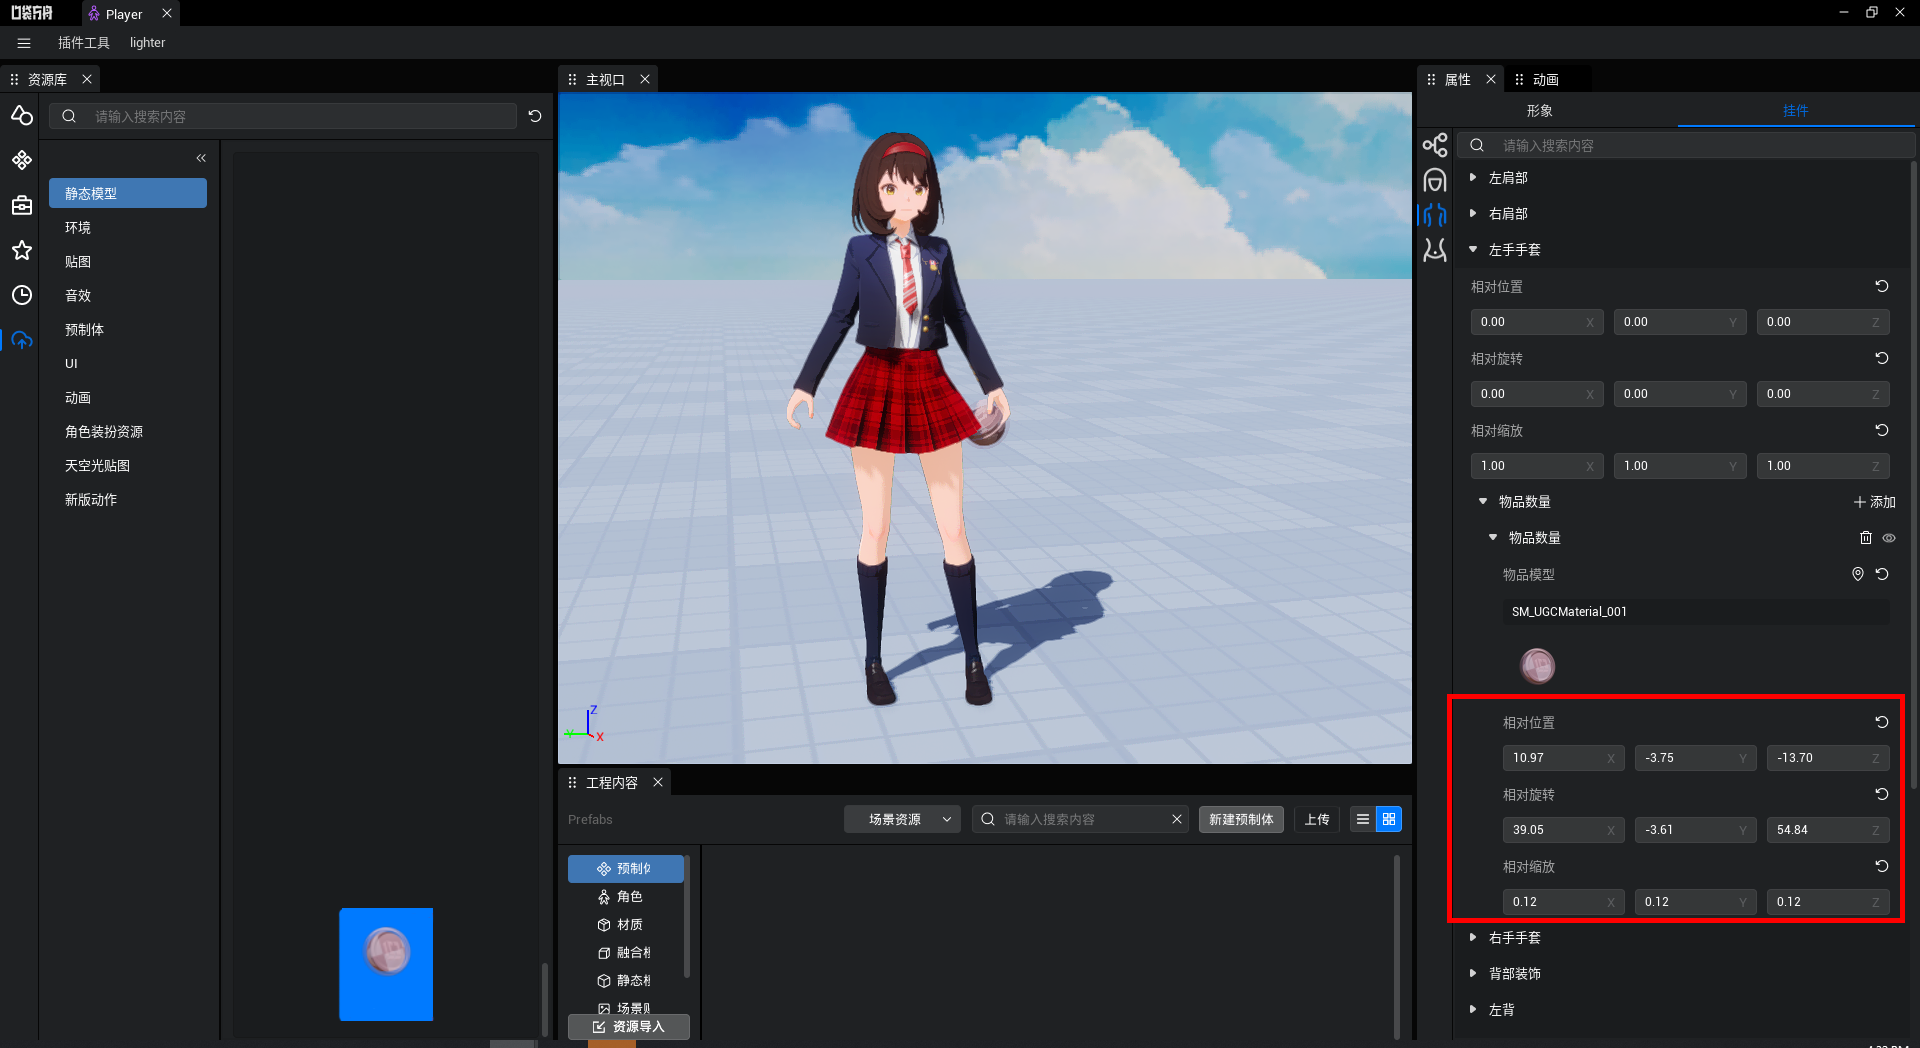Switch project content to grid view
1920x1048 pixels.
tap(1389, 819)
